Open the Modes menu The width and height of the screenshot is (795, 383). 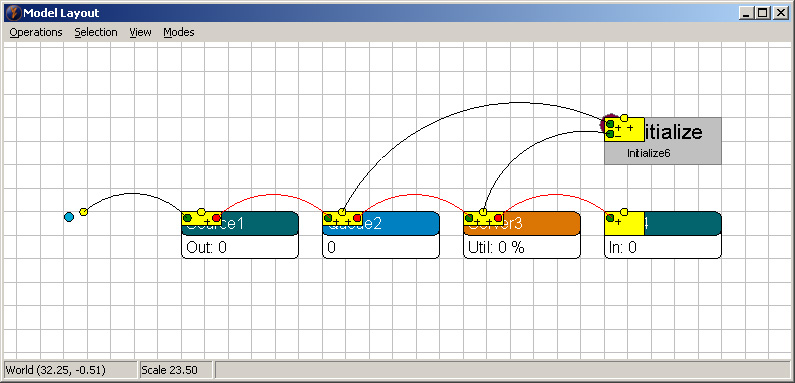point(178,32)
